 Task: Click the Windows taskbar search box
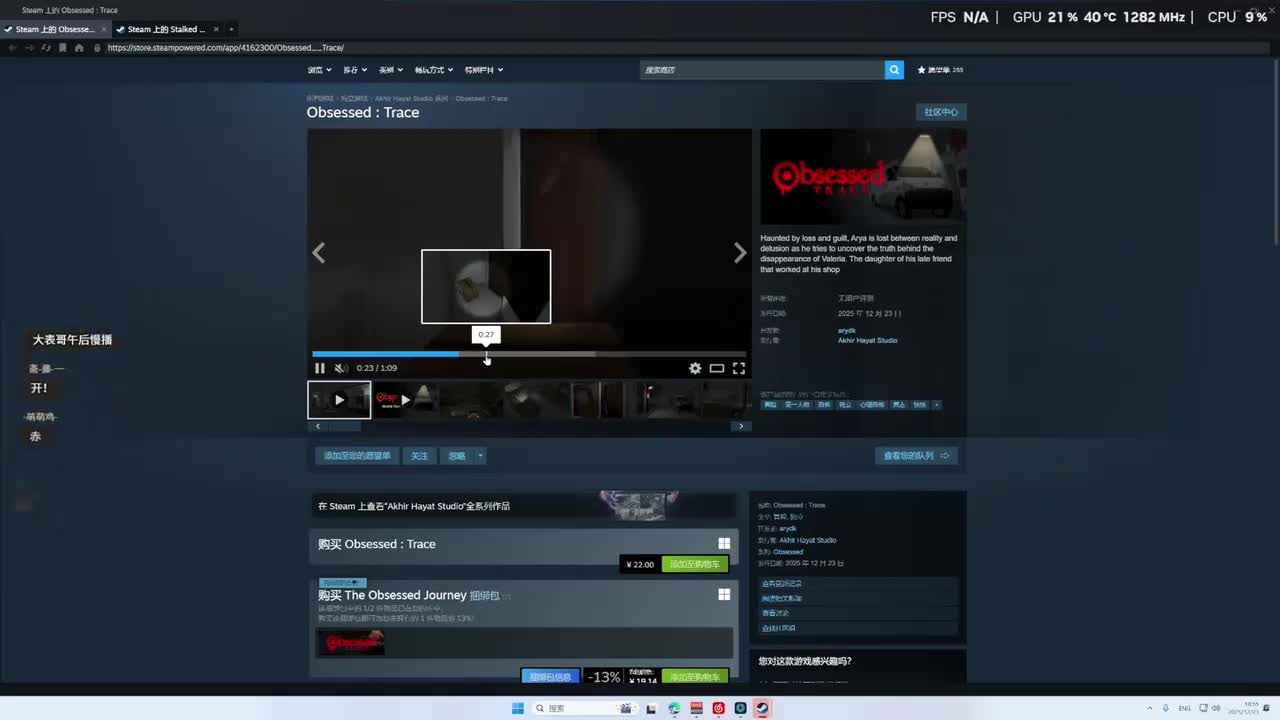pos(586,708)
